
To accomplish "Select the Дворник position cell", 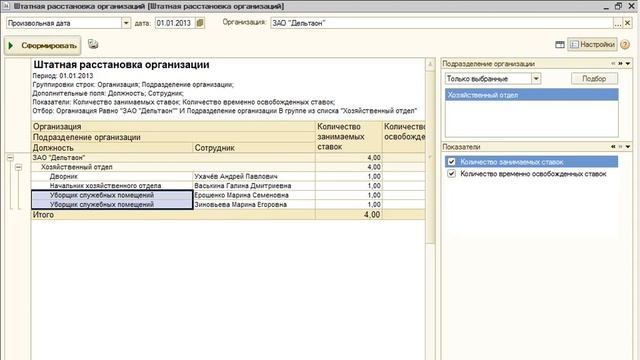I will (112, 176).
